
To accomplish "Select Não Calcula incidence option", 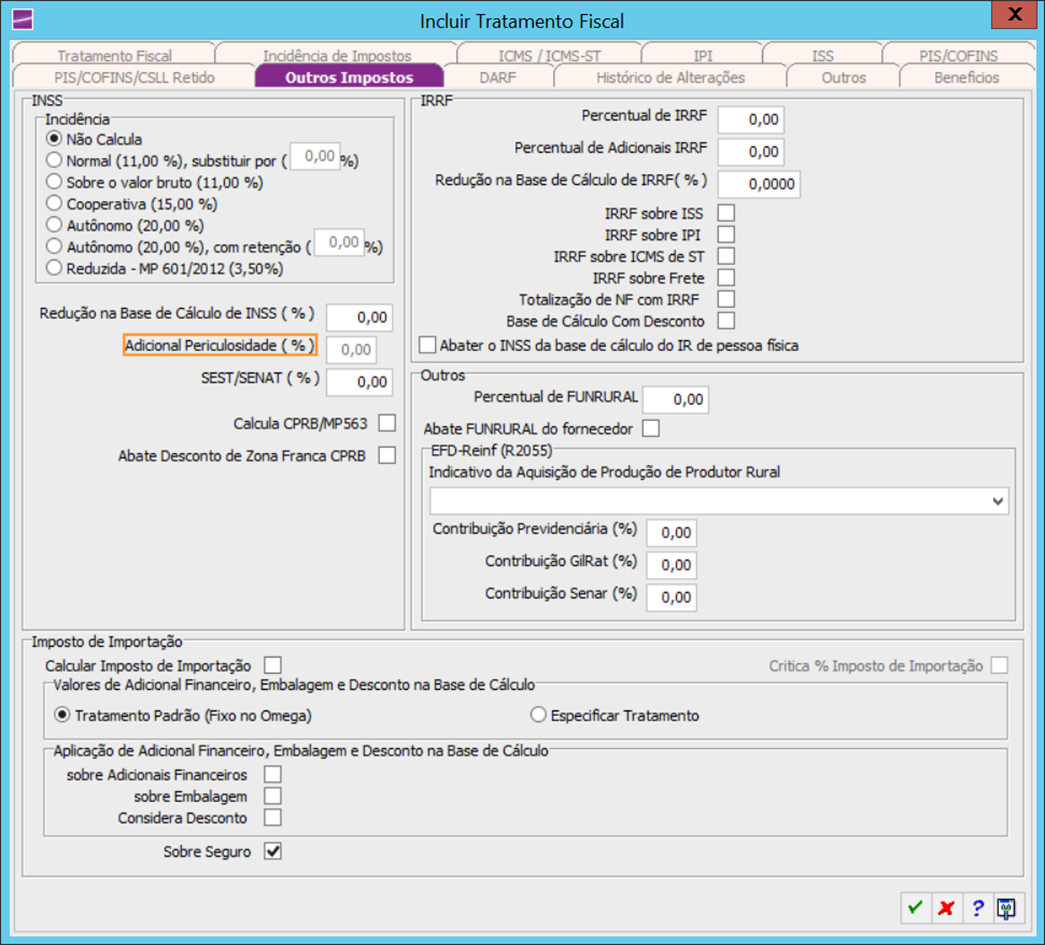I will tap(54, 139).
